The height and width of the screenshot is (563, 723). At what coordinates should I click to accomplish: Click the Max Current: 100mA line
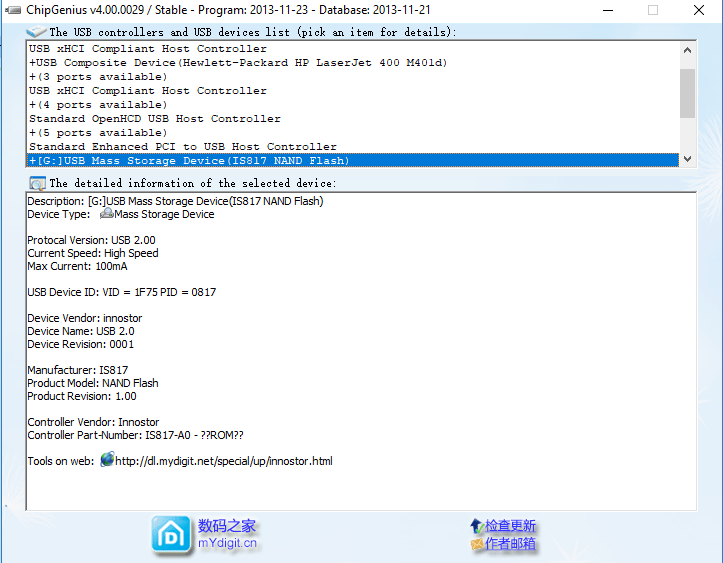77,266
